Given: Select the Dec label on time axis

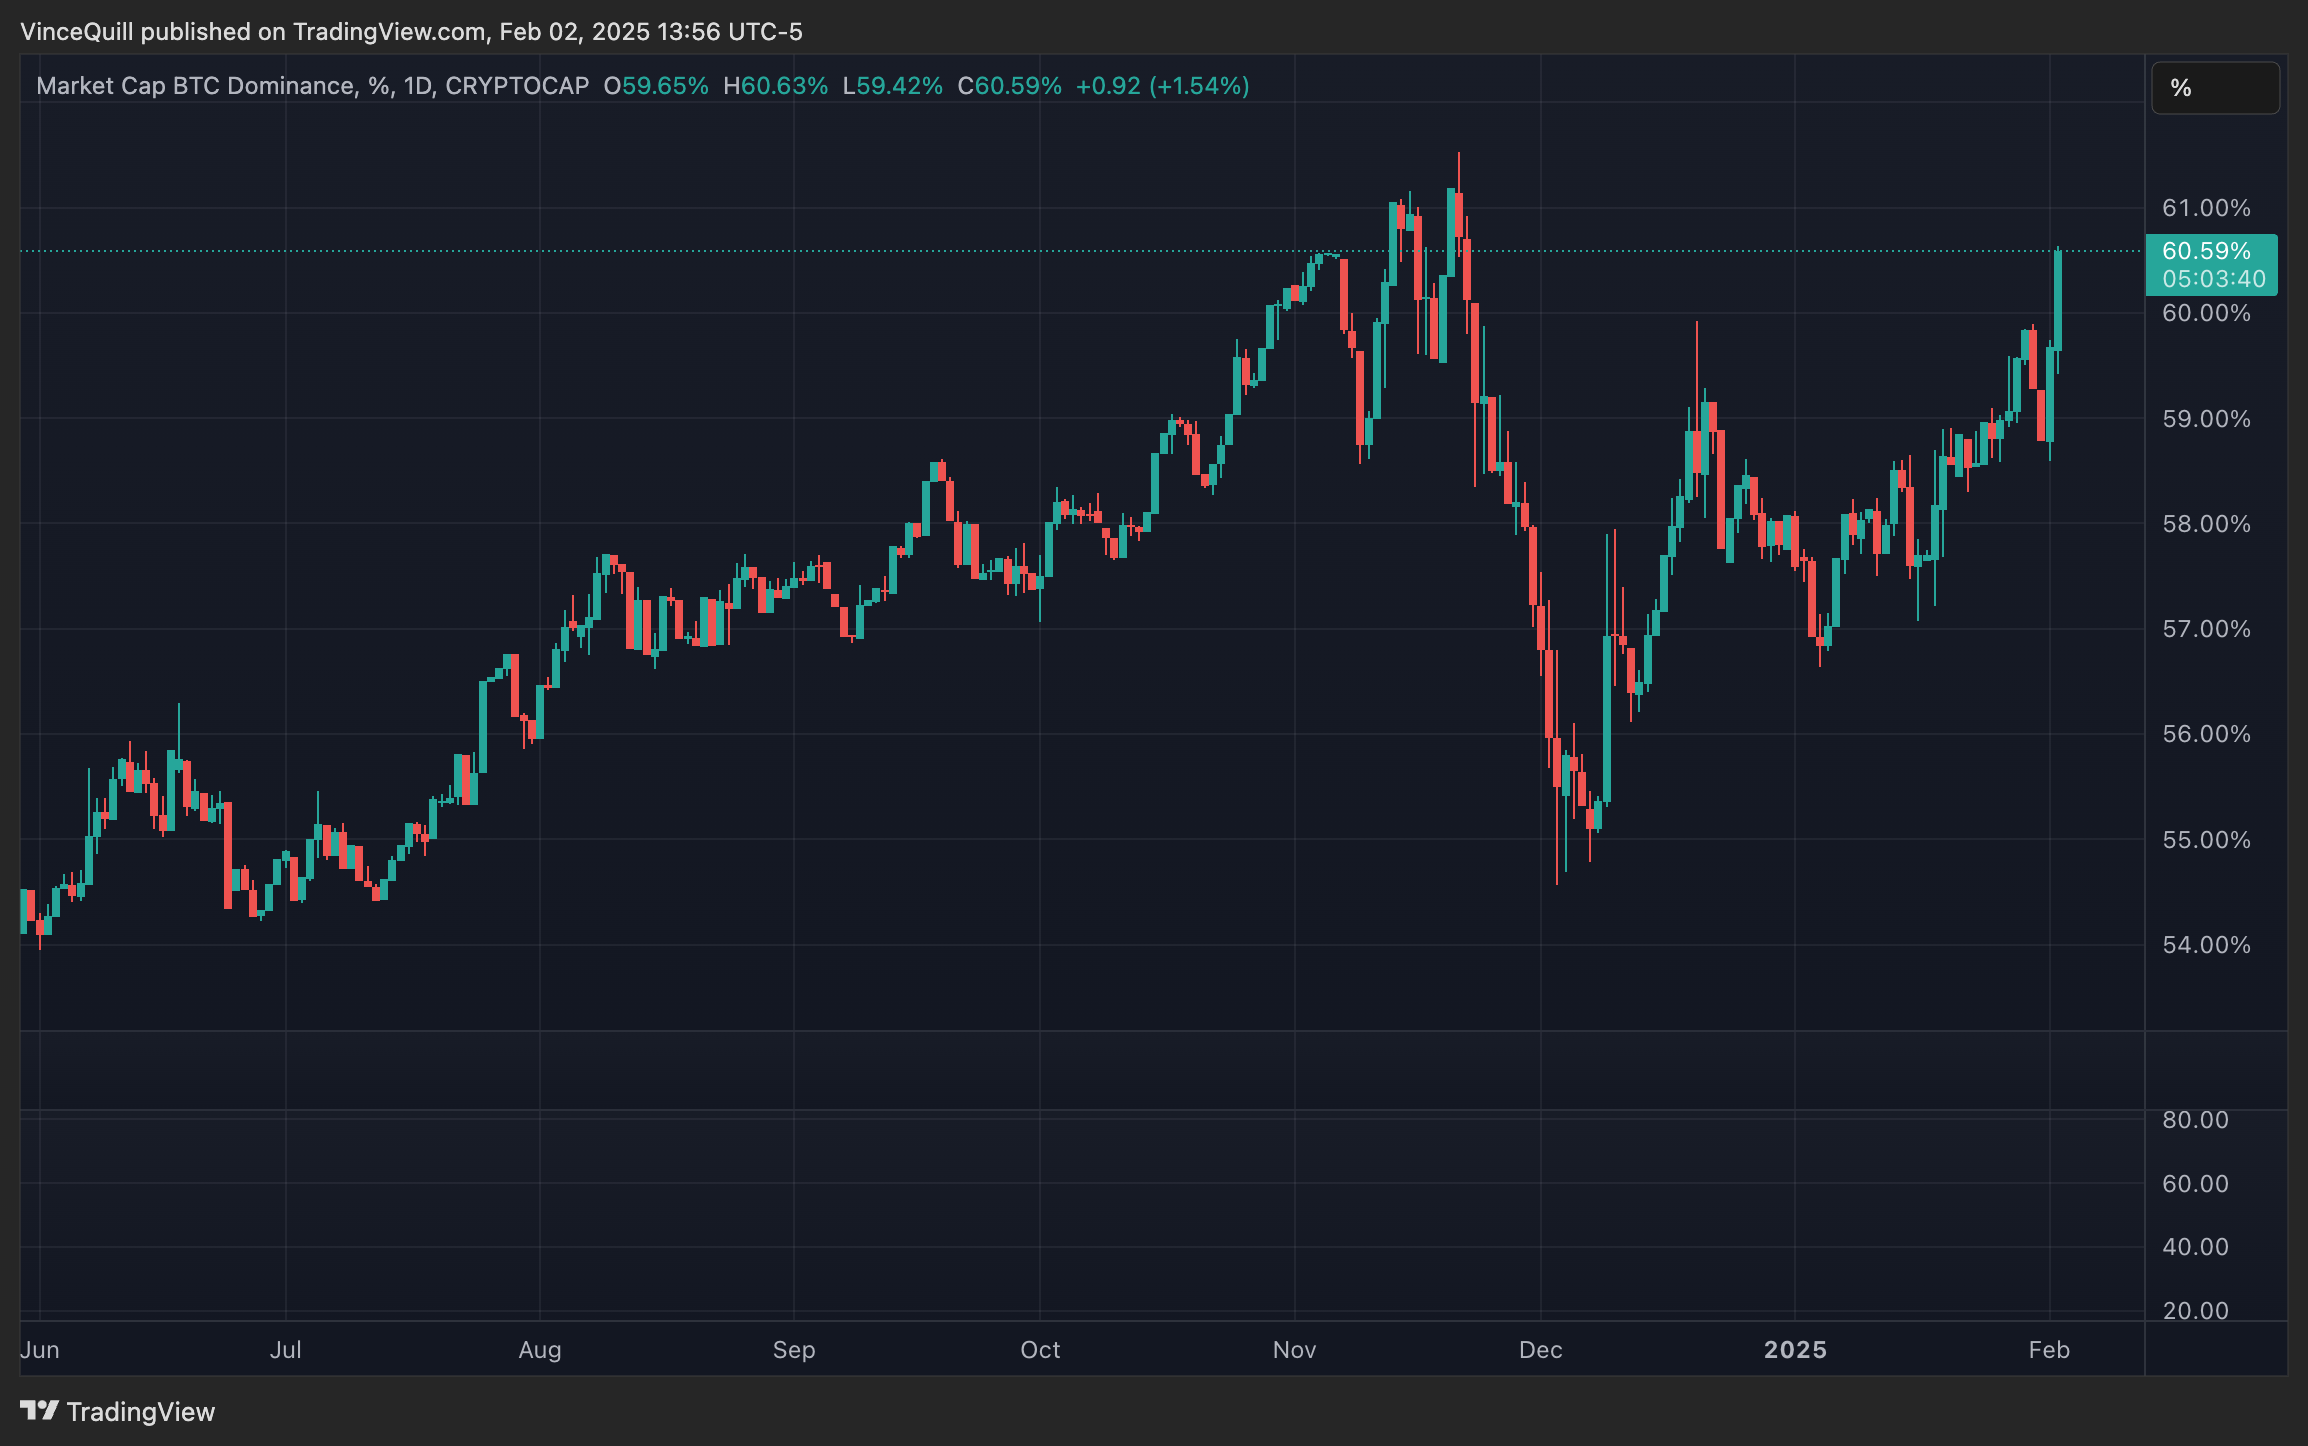Looking at the screenshot, I should click(x=1540, y=1350).
